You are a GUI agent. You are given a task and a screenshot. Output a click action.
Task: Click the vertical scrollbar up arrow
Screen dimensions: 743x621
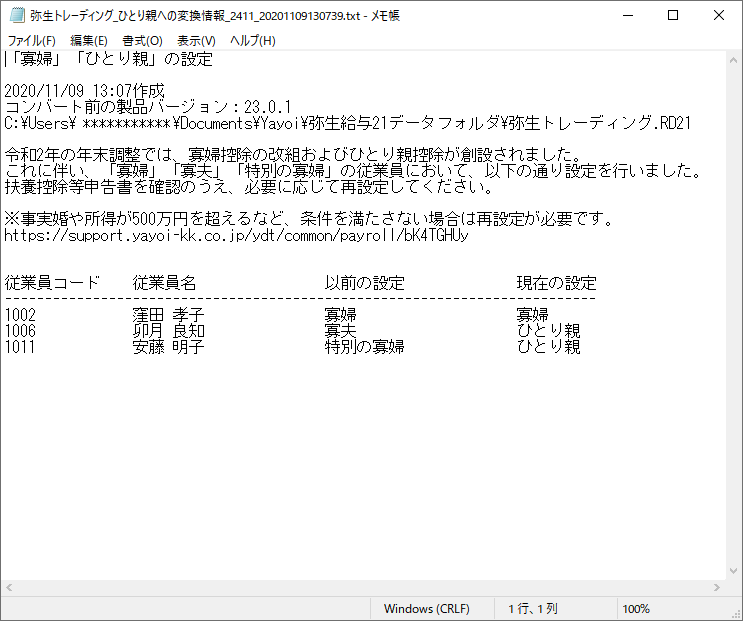[x=733, y=61]
